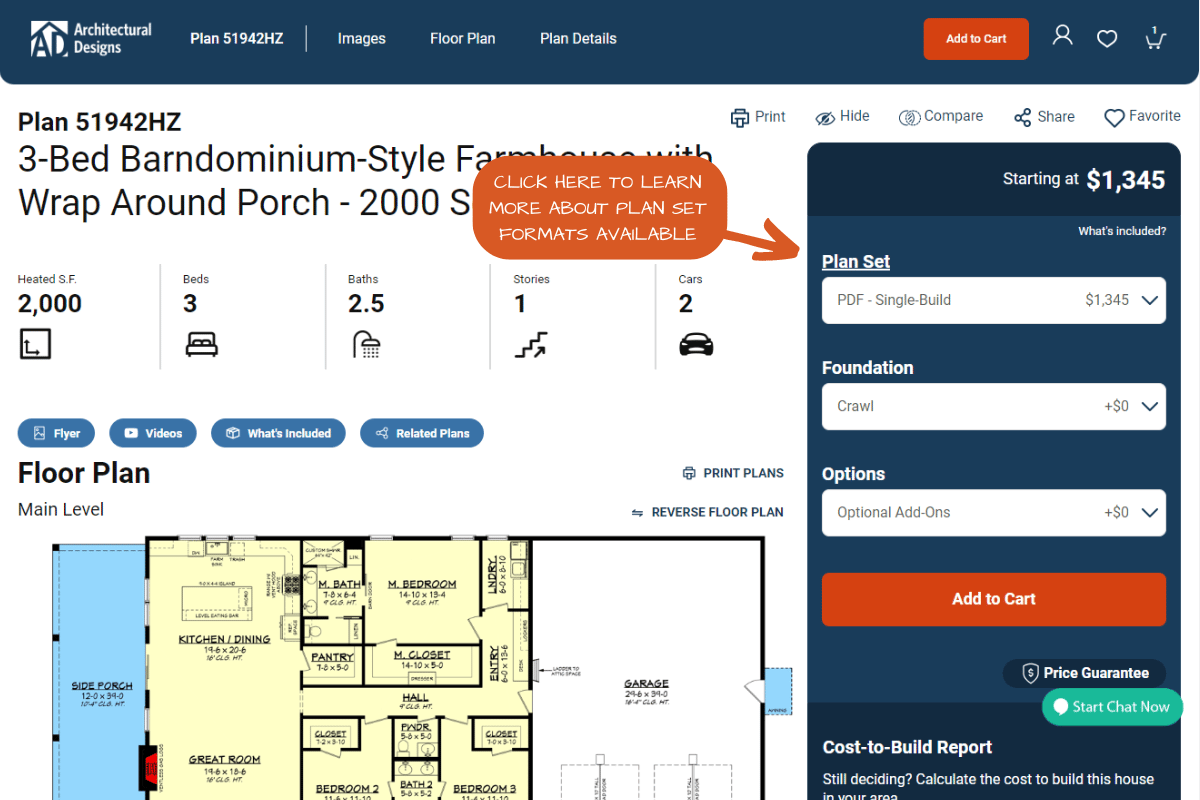Viewport: 1200px width, 800px height.
Task: Mark plan as Favorite
Action: (1142, 117)
